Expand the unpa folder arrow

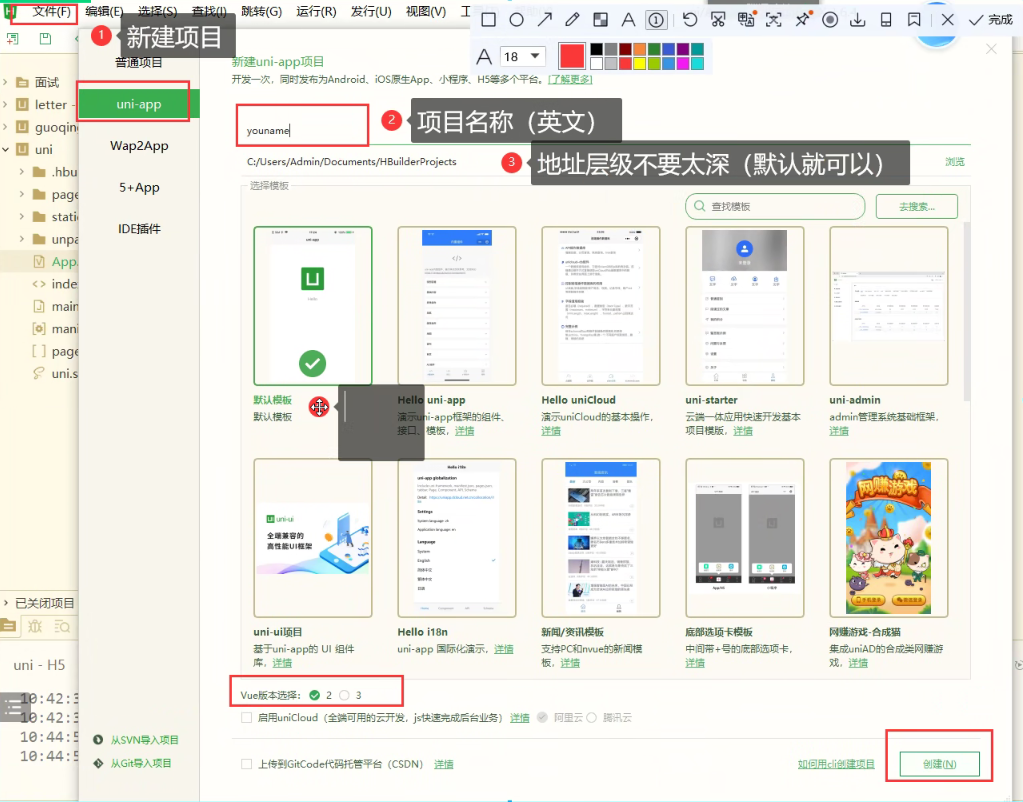point(22,239)
